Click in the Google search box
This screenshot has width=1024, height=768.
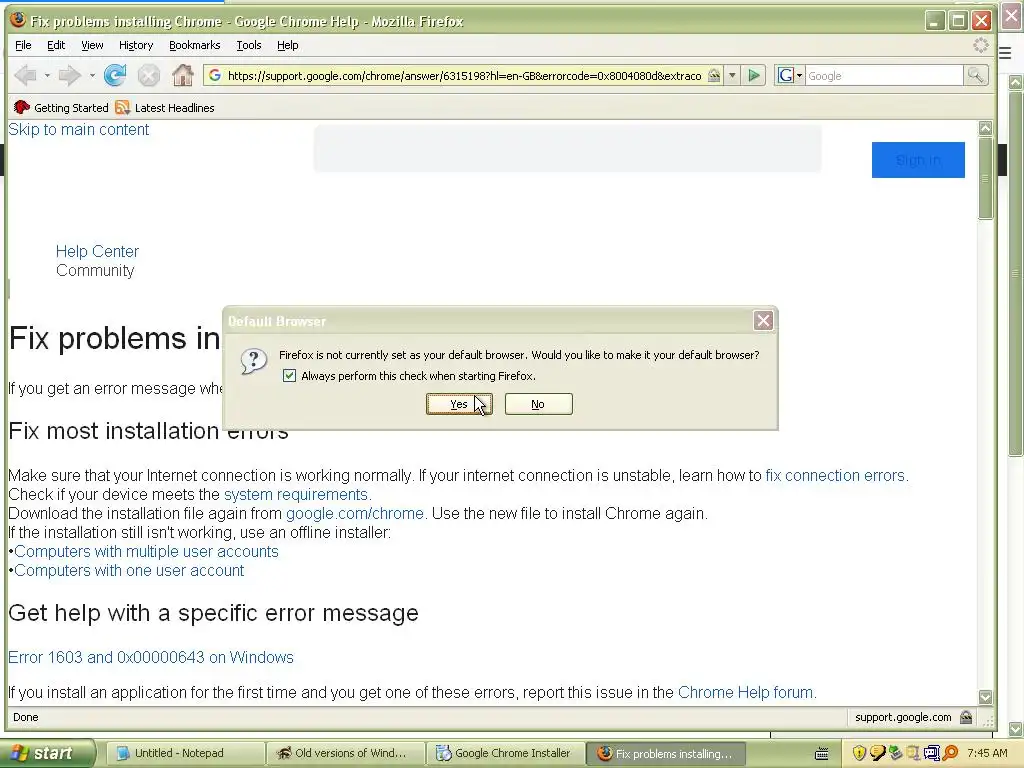(x=884, y=76)
